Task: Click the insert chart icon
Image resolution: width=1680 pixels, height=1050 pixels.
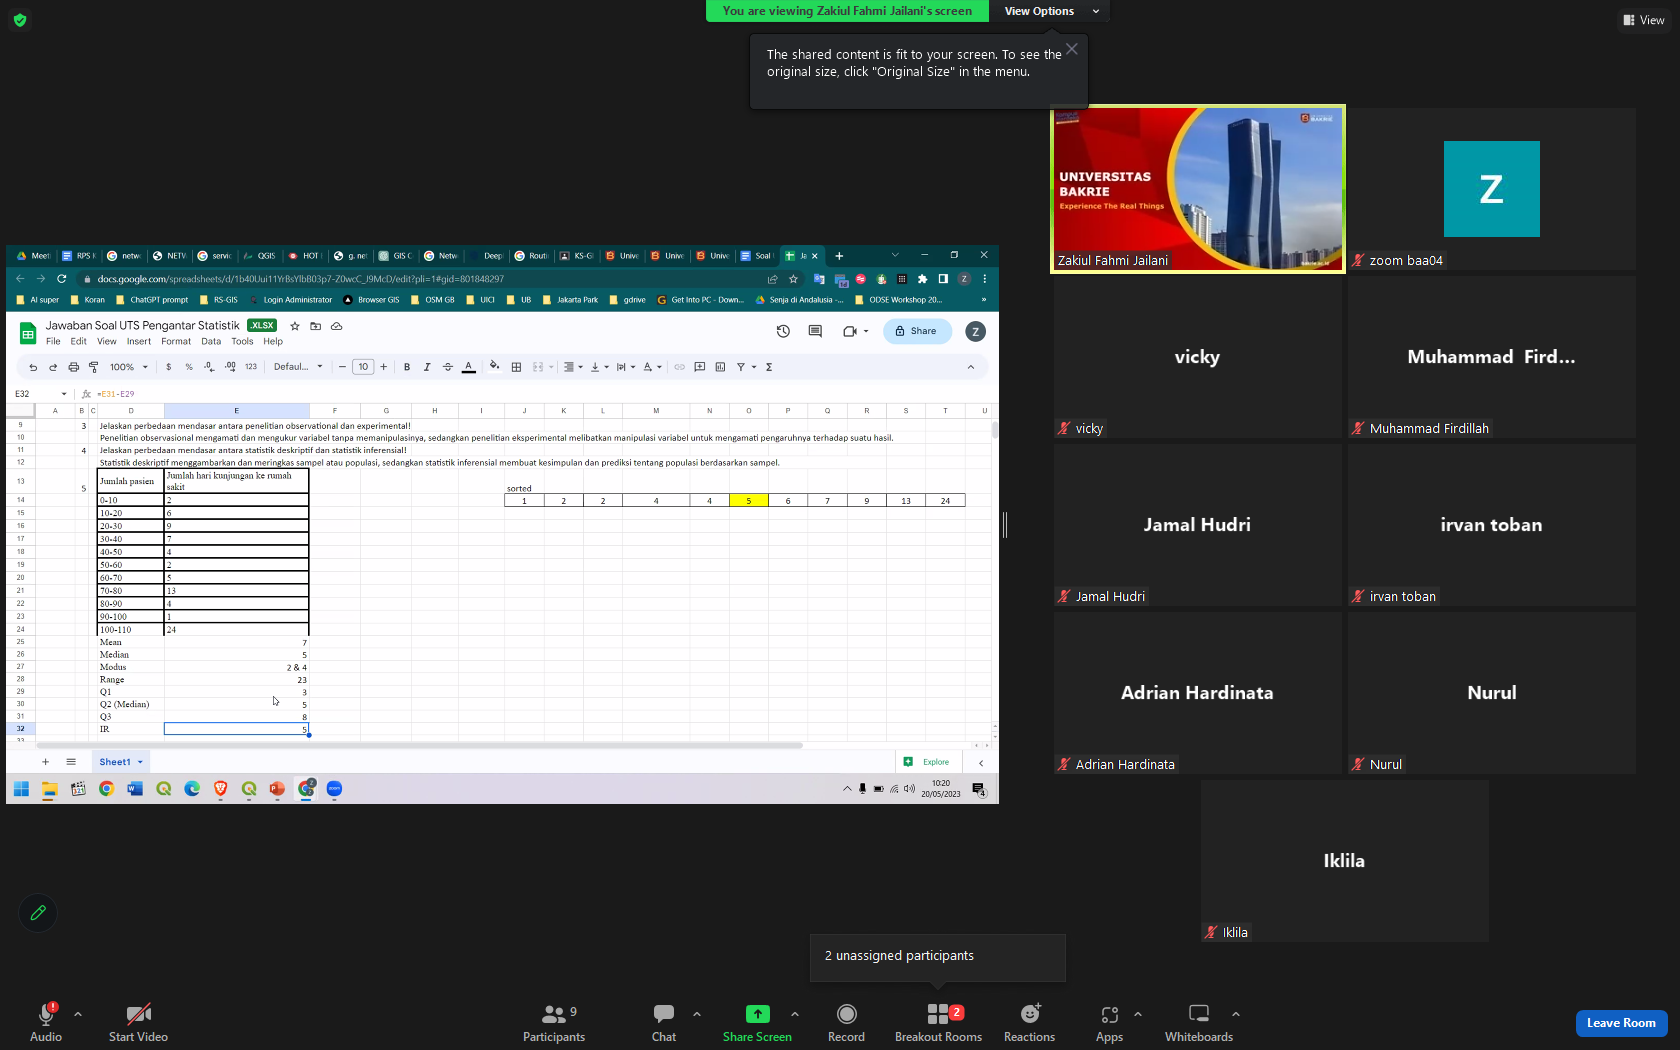Action: tap(720, 367)
